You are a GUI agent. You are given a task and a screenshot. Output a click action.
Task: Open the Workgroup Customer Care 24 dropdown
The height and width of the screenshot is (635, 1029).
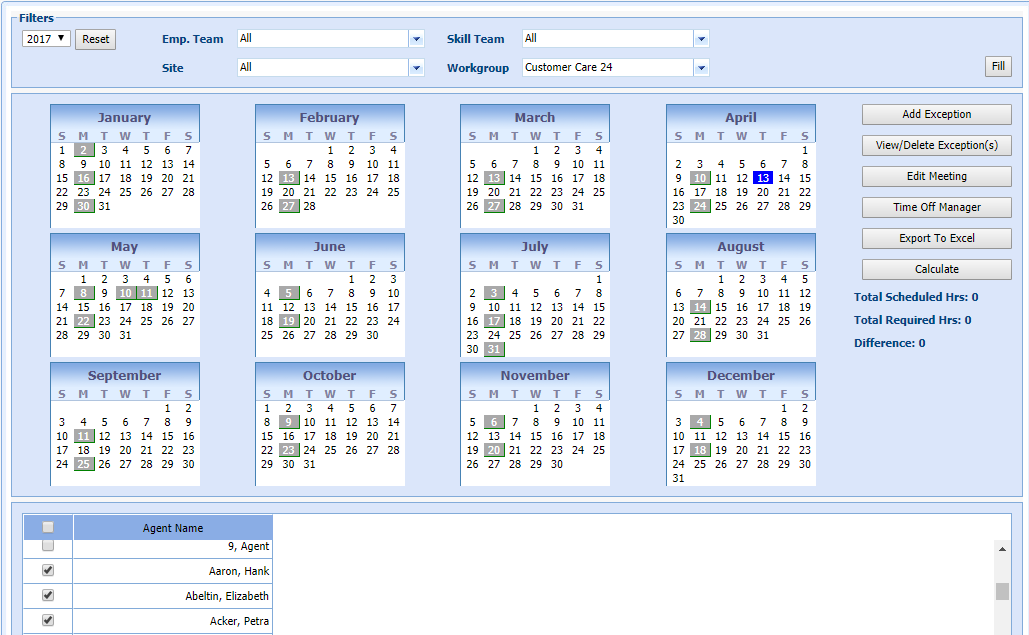[701, 68]
